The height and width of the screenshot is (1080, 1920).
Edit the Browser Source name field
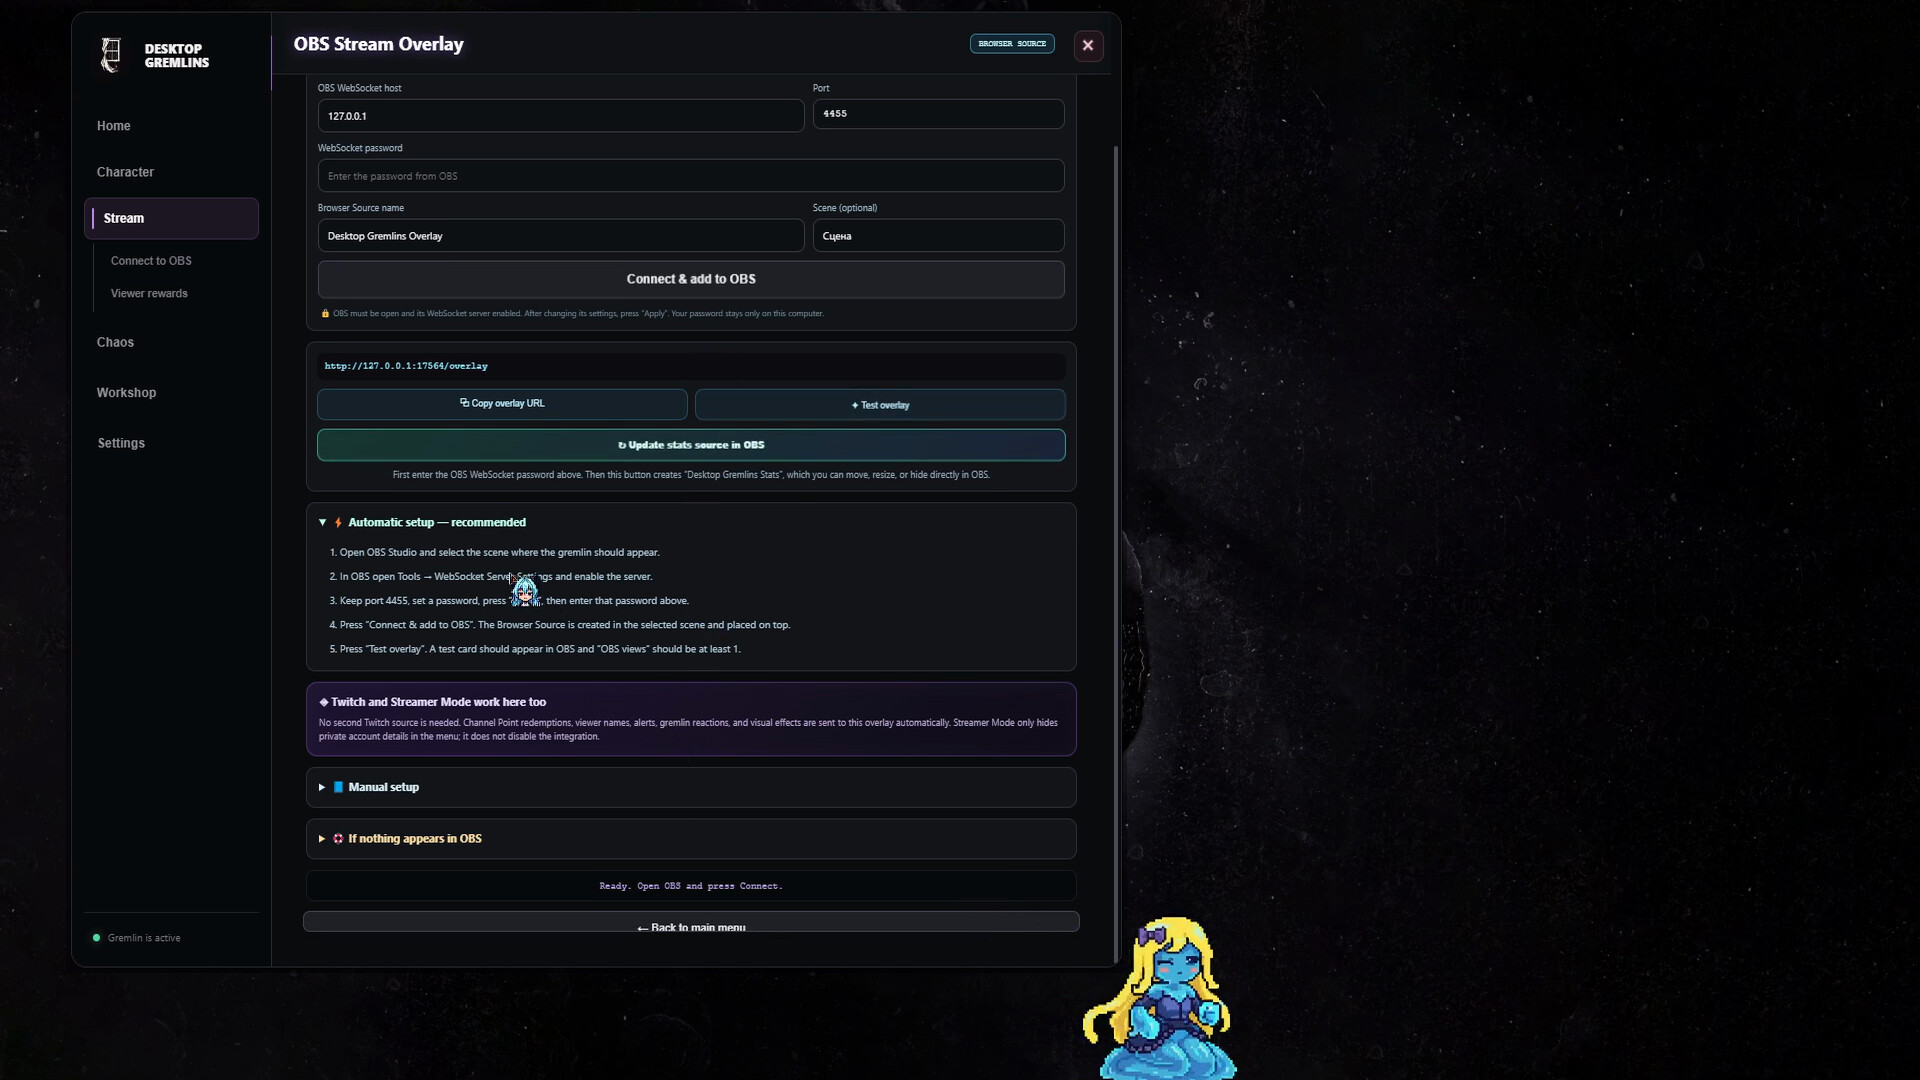(x=561, y=236)
